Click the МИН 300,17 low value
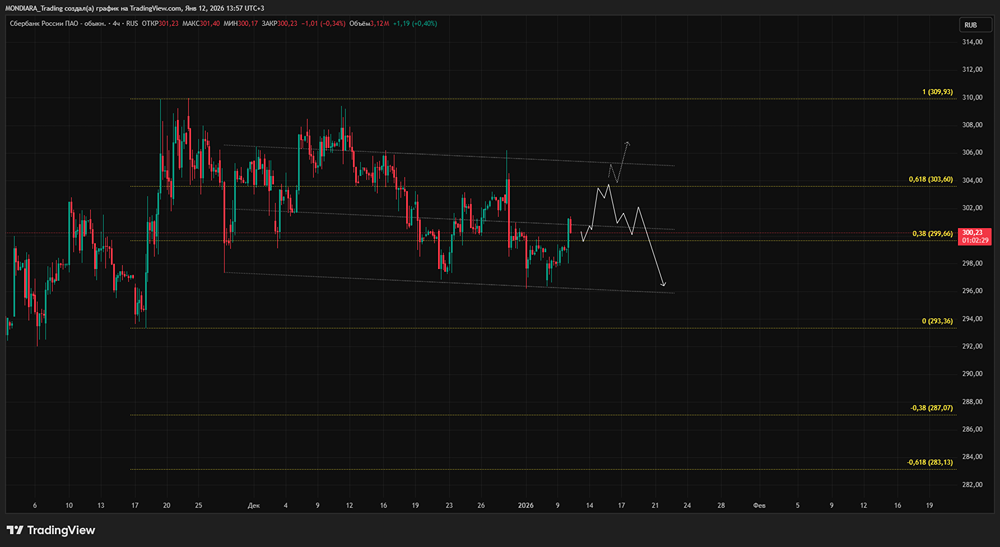The image size is (1000, 547). click(240, 24)
